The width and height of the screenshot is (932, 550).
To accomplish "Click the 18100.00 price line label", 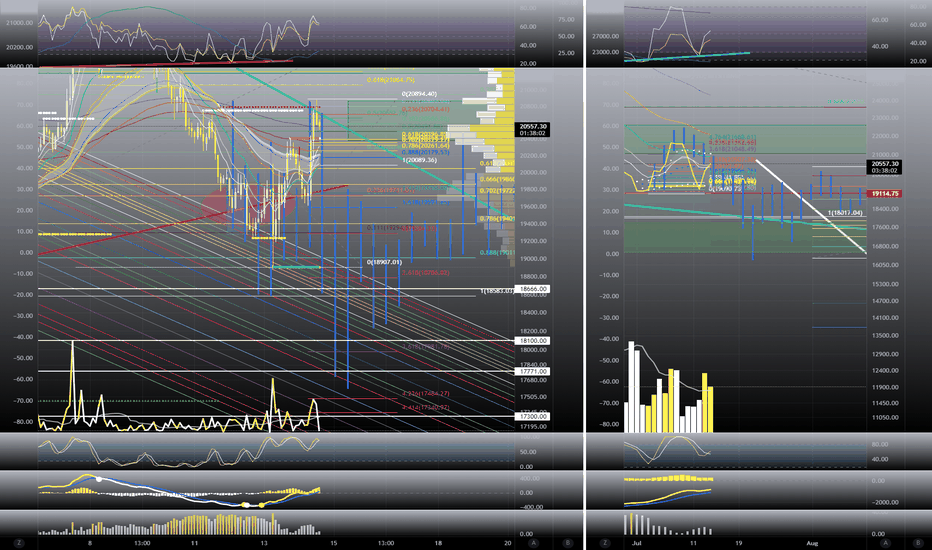I will pyautogui.click(x=533, y=341).
